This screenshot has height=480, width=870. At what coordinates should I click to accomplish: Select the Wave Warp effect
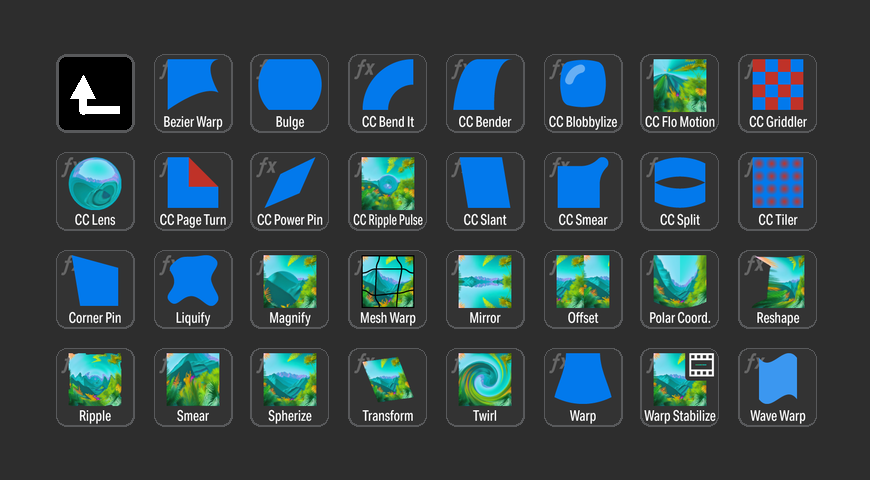coord(777,387)
